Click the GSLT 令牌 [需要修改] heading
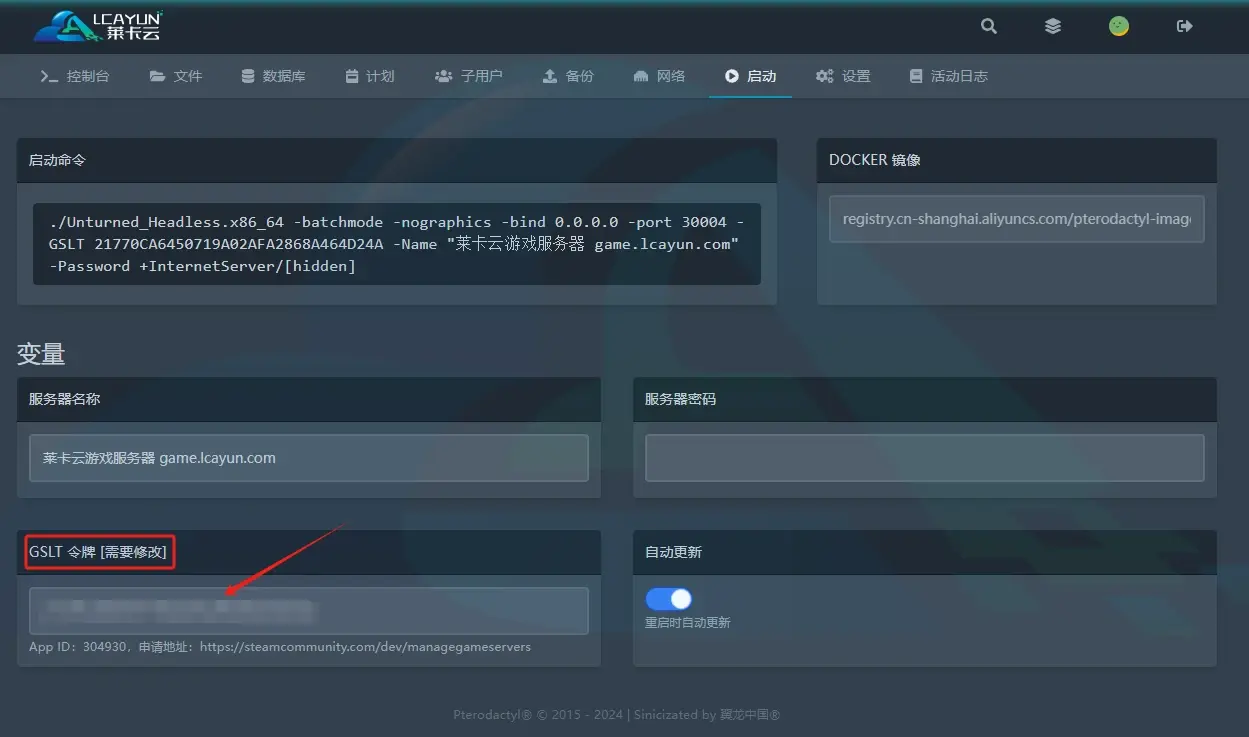 click(x=99, y=552)
